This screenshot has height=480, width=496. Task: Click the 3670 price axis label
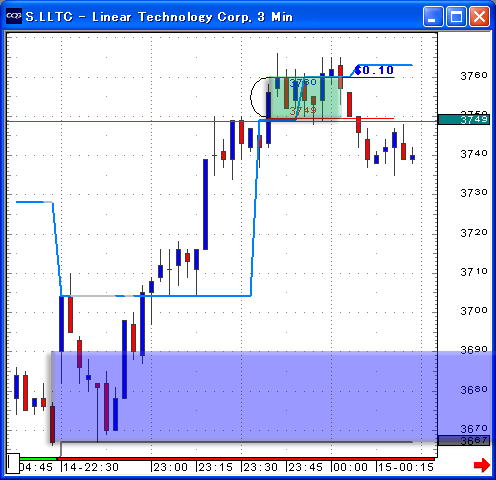(474, 428)
